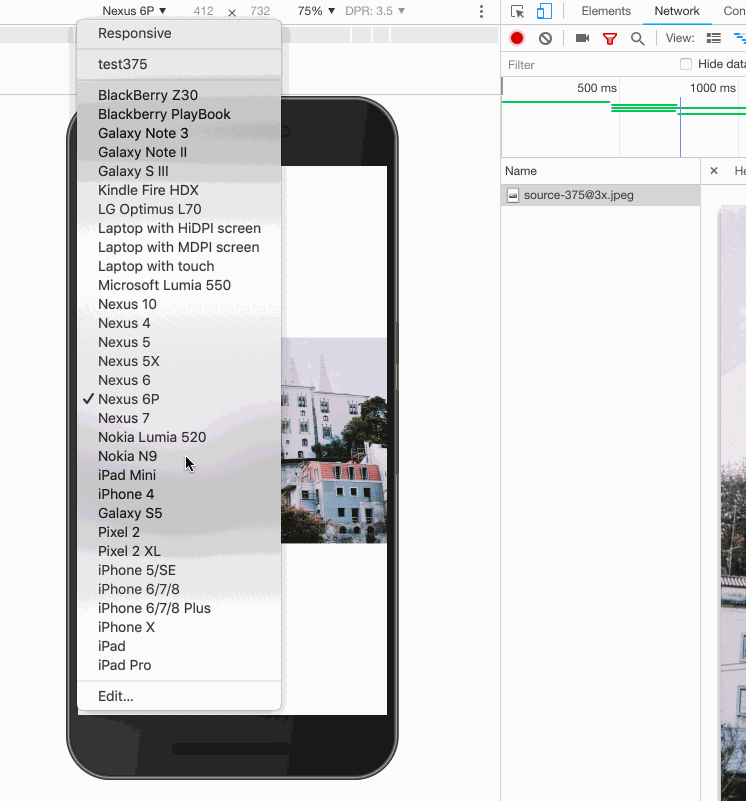Choose Kindle Fire HDX device
746x801 pixels.
[x=179, y=190]
